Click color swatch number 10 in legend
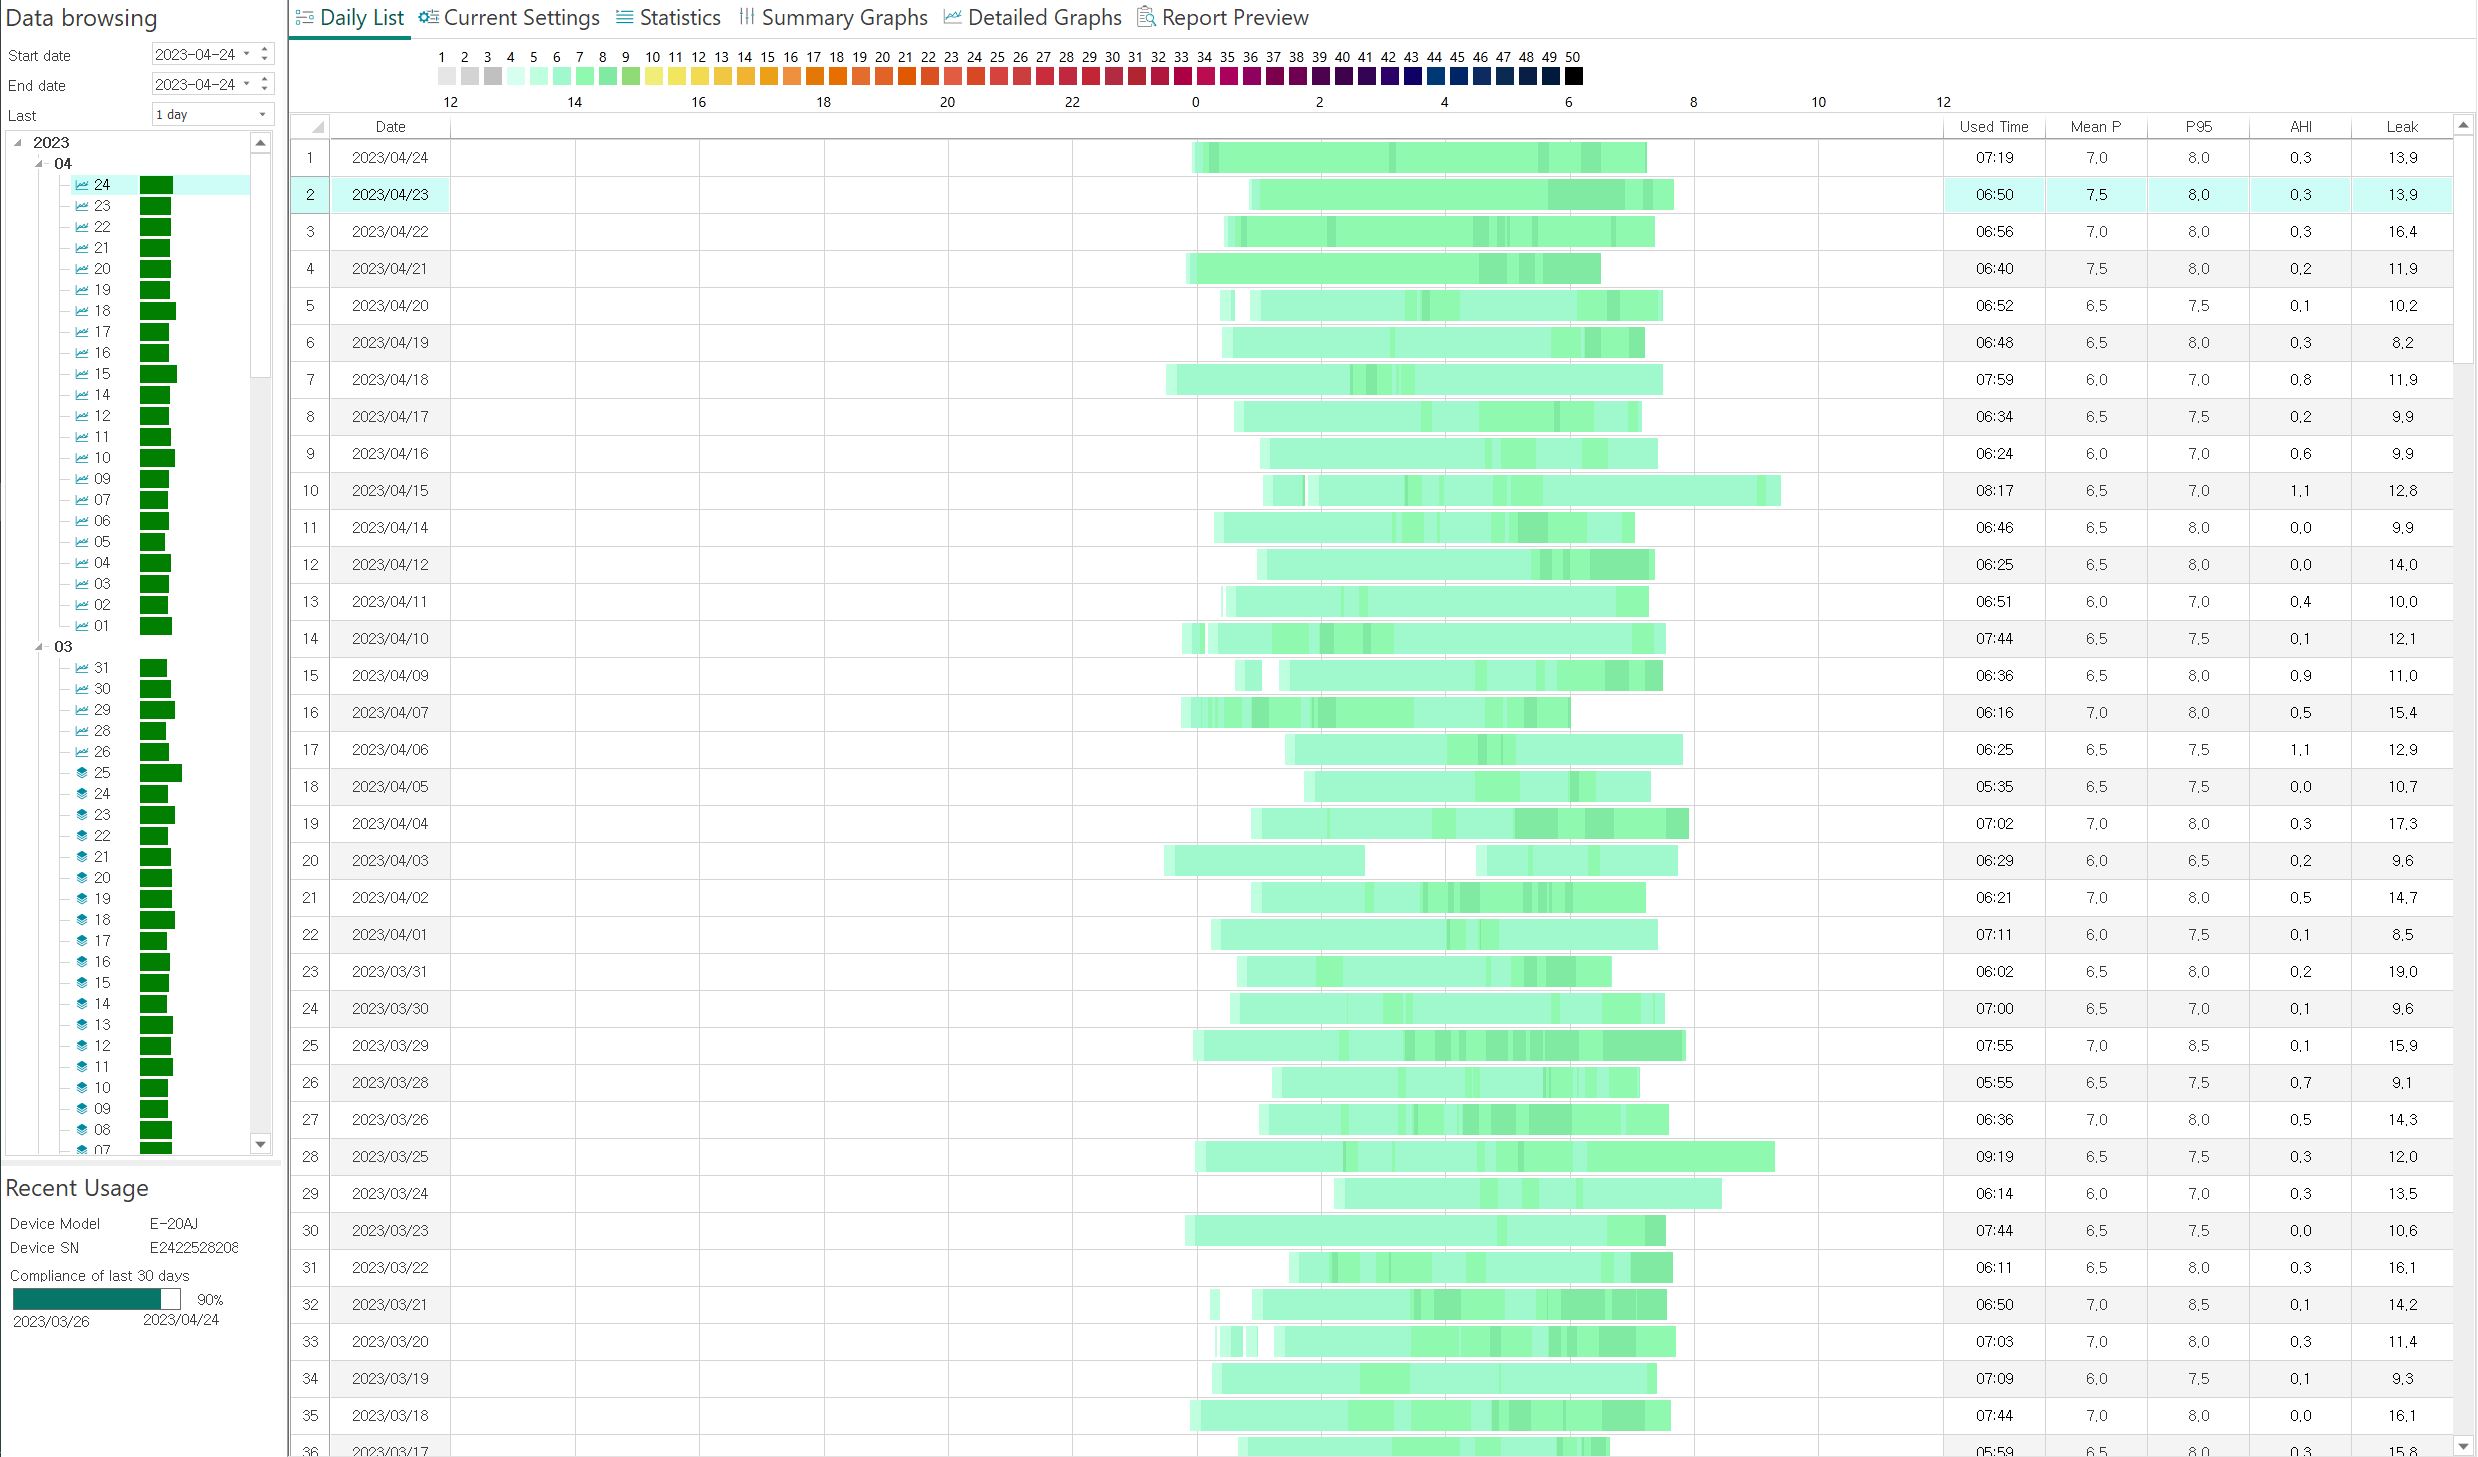The image size is (2478, 1457). click(x=653, y=76)
